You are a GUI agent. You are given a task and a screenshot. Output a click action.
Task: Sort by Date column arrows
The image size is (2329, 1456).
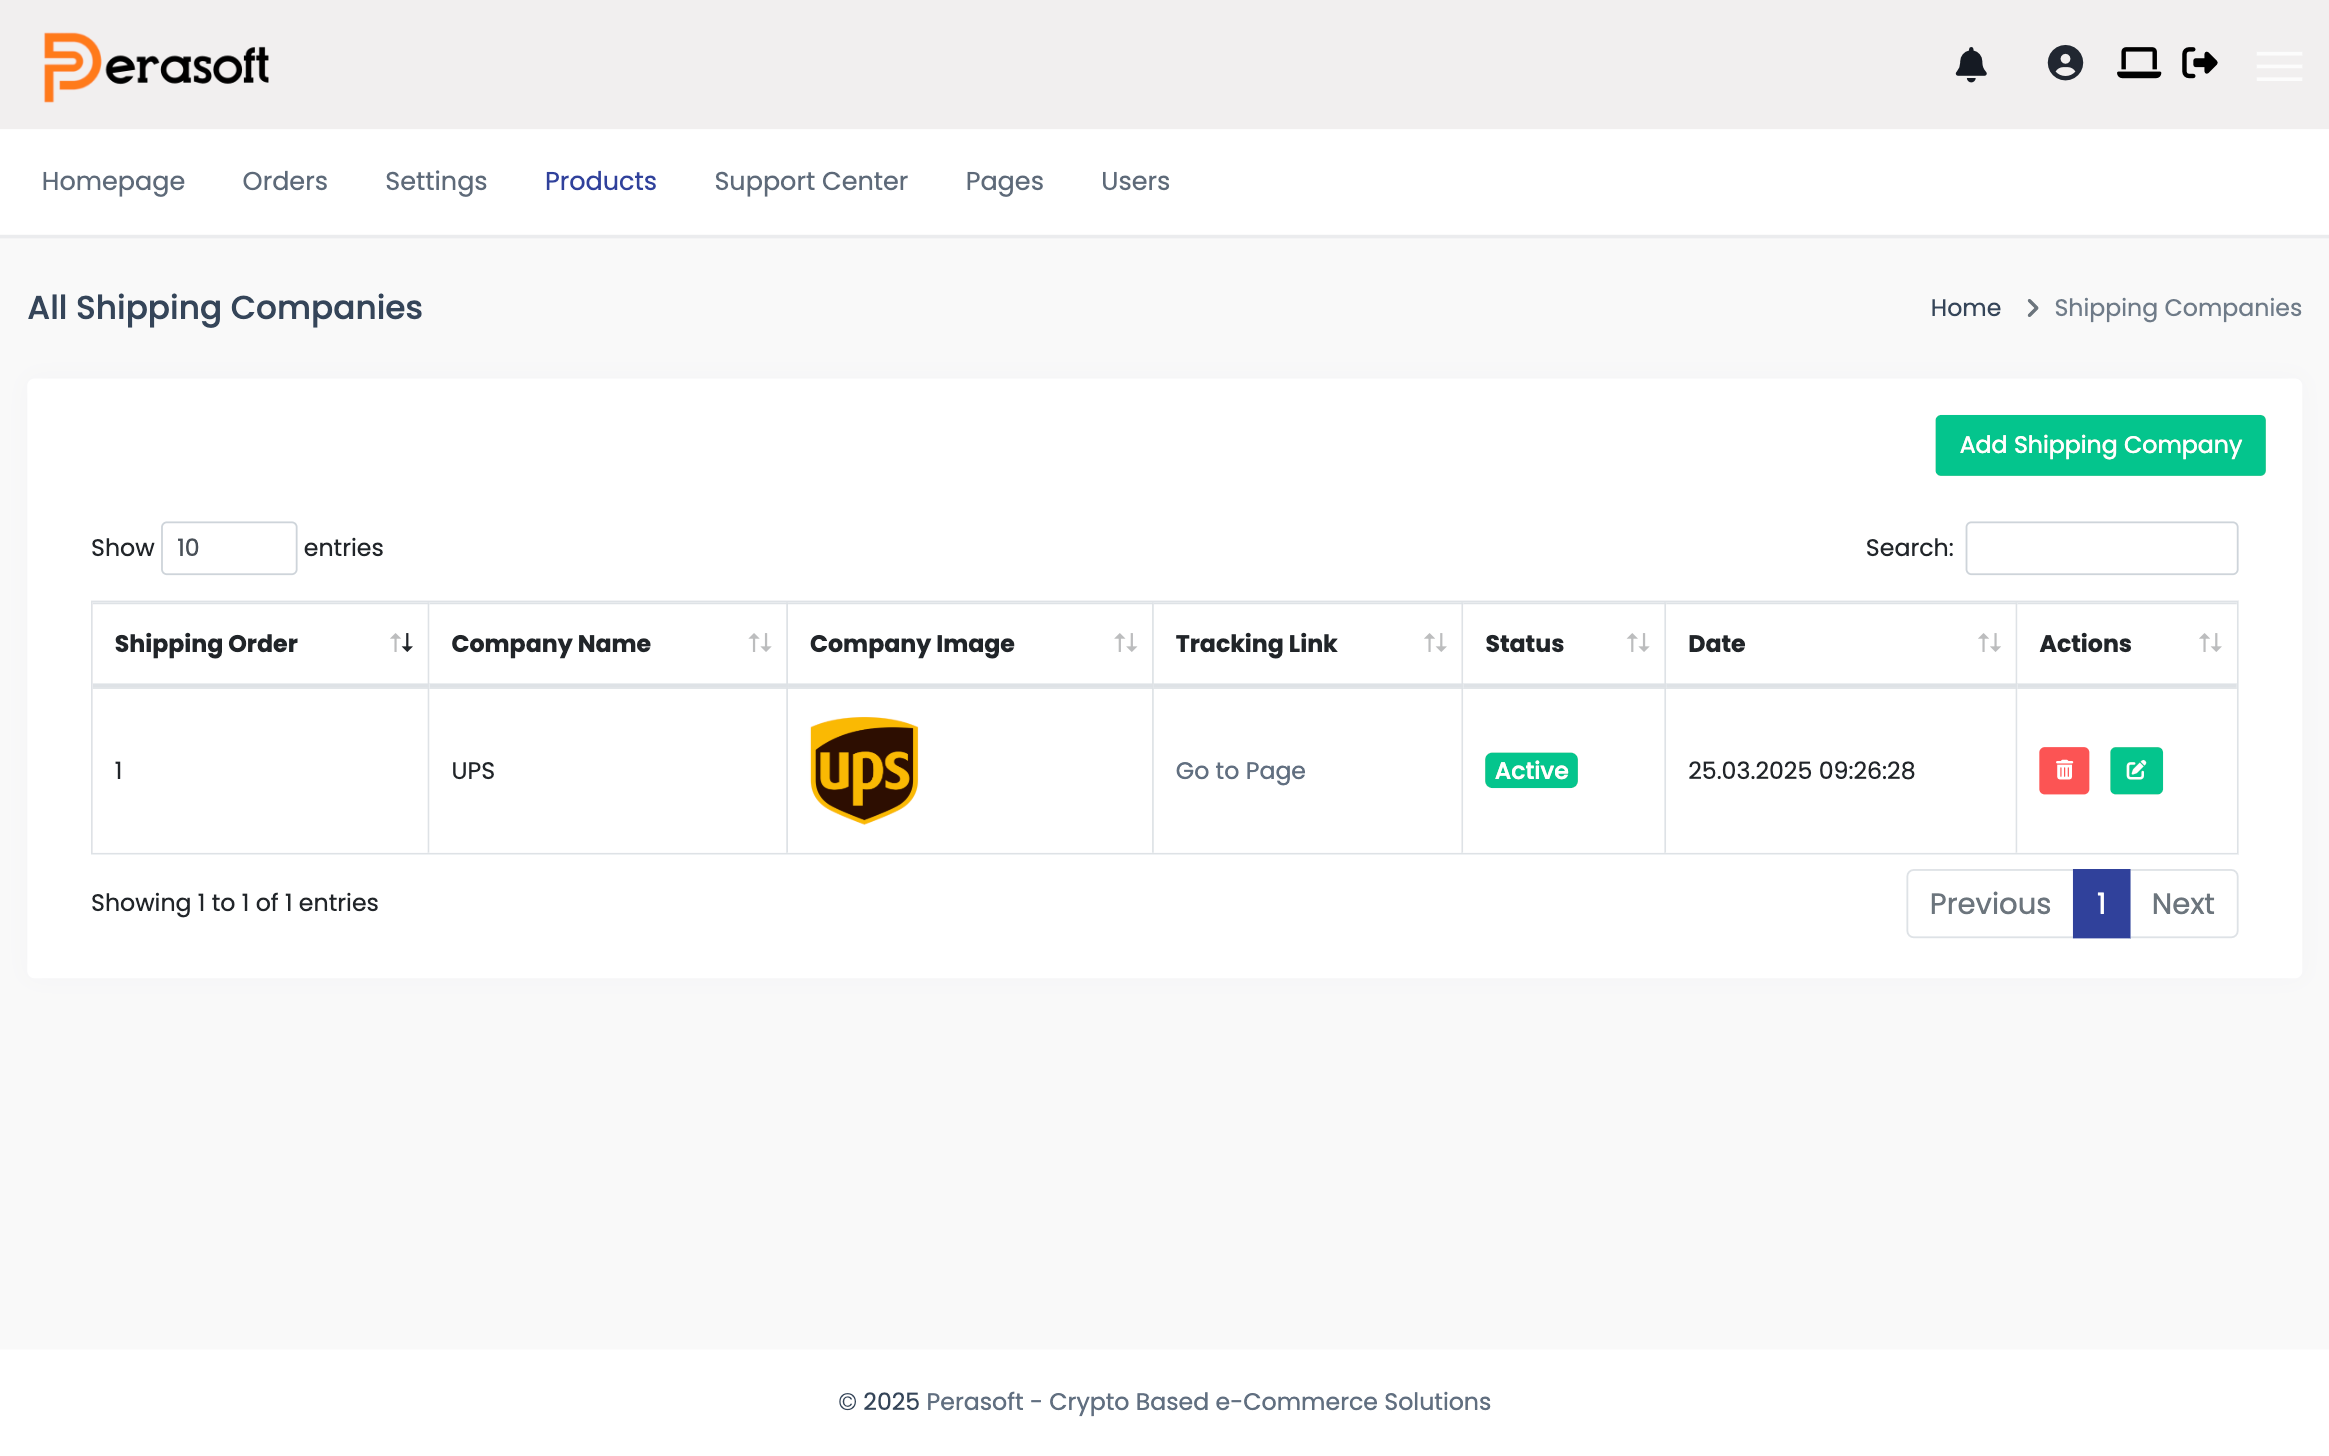1989,643
